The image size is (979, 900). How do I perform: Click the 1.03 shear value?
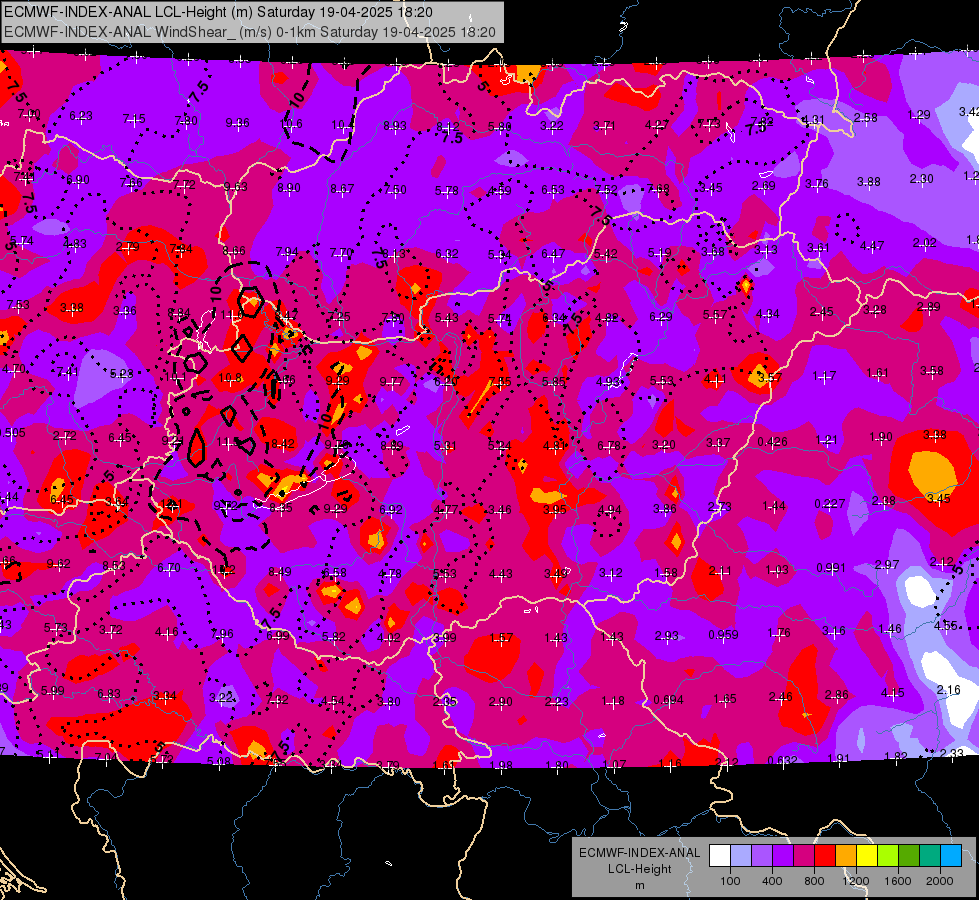tap(777, 570)
